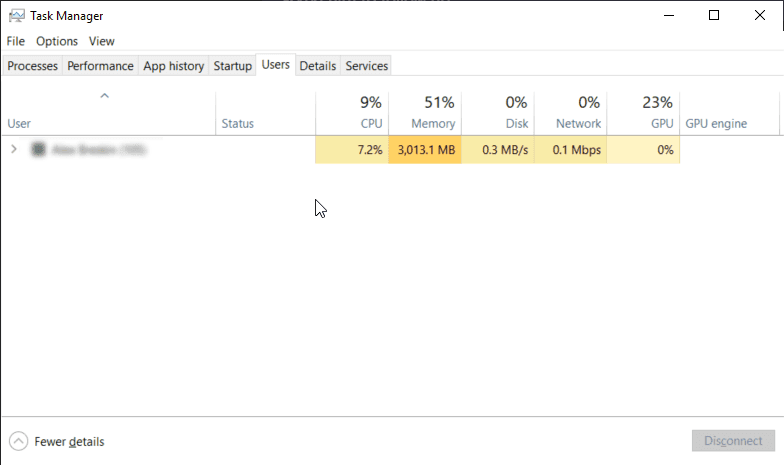Click sort arrow above User column
The height and width of the screenshot is (465, 784).
[104, 96]
